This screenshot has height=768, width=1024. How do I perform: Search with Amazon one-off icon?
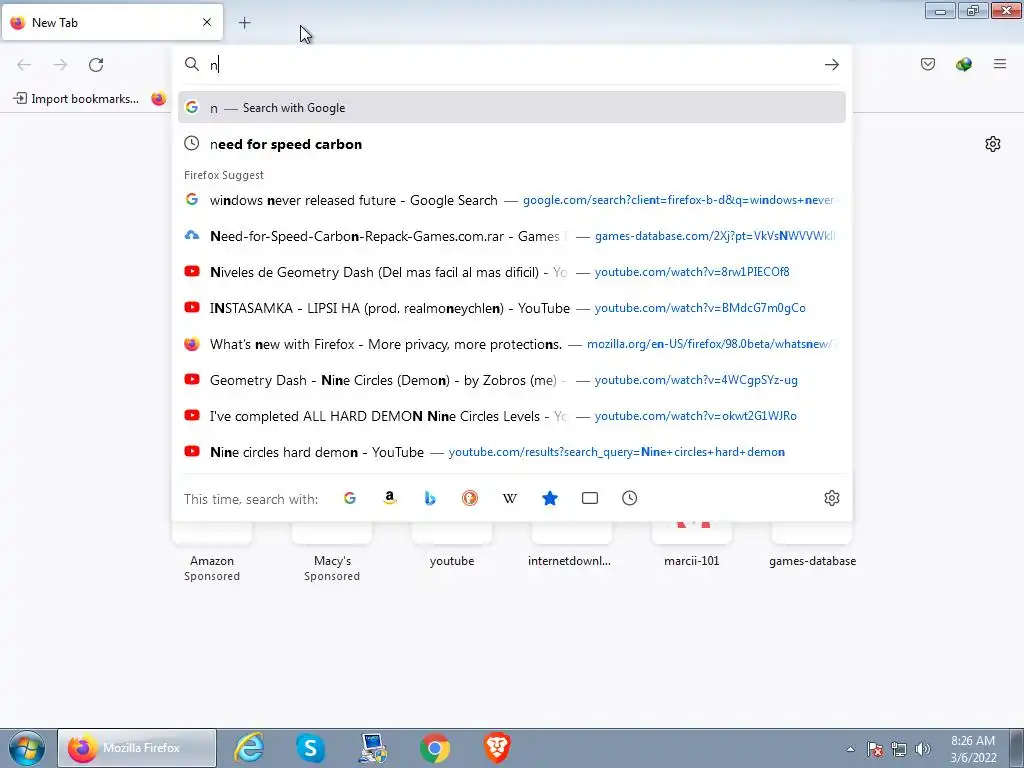(x=390, y=498)
